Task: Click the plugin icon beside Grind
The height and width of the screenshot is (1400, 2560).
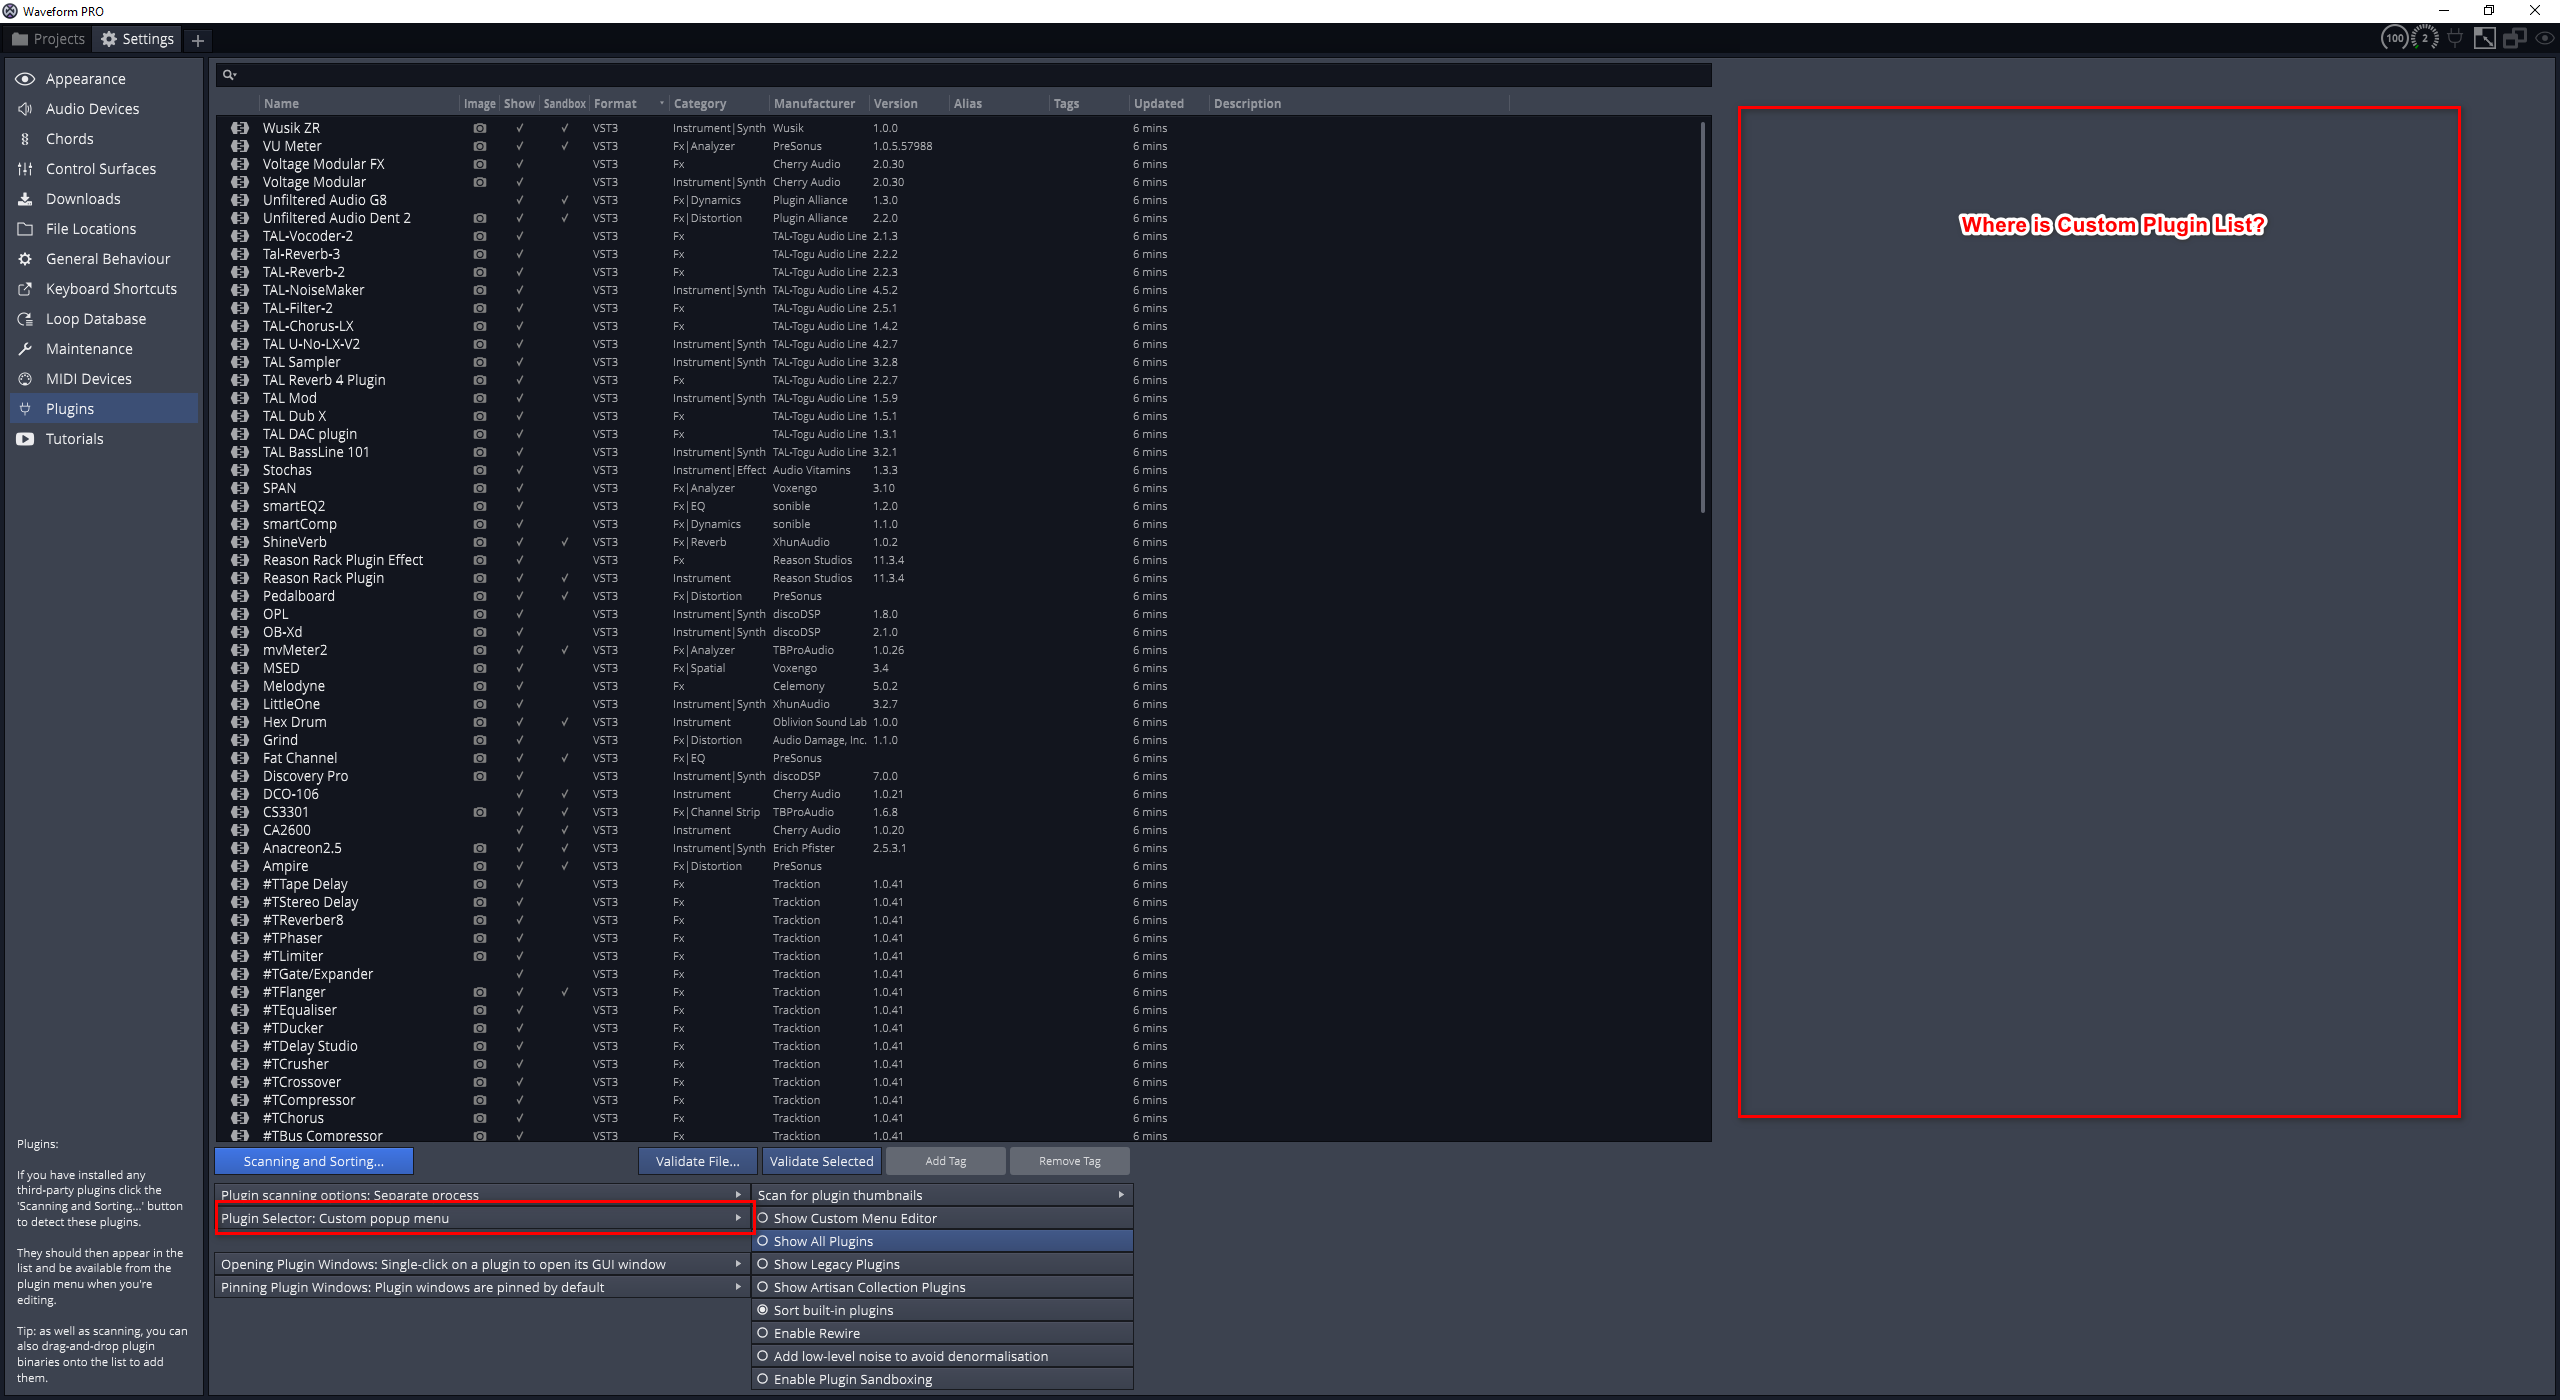Action: tap(240, 740)
